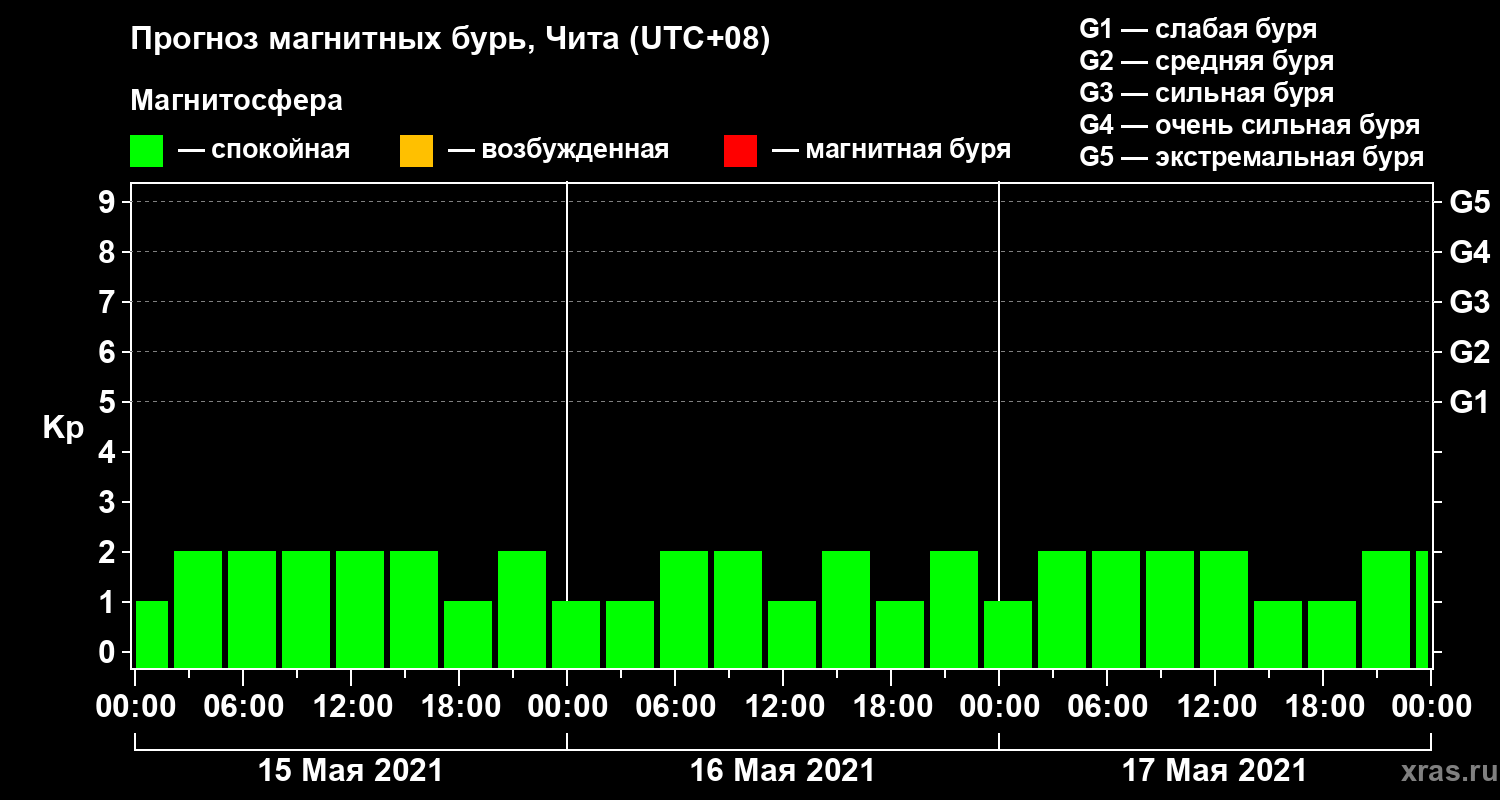Click the 'Магнитосфера' legend heading
This screenshot has height=800, width=1500.
click(x=236, y=101)
